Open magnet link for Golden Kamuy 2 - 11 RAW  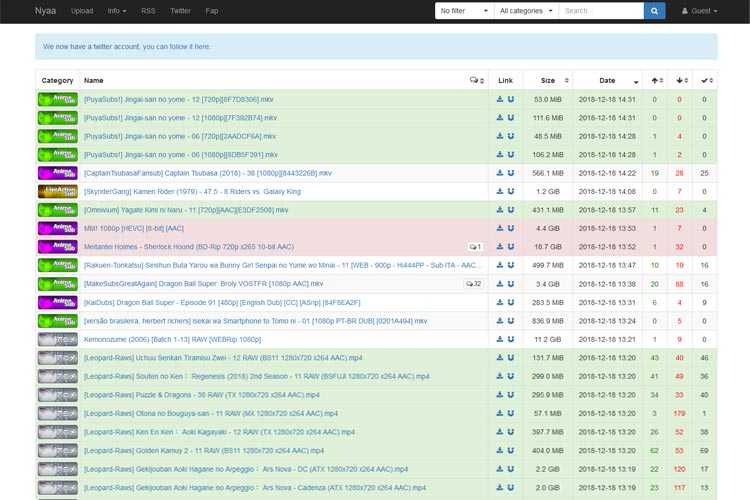(511, 450)
